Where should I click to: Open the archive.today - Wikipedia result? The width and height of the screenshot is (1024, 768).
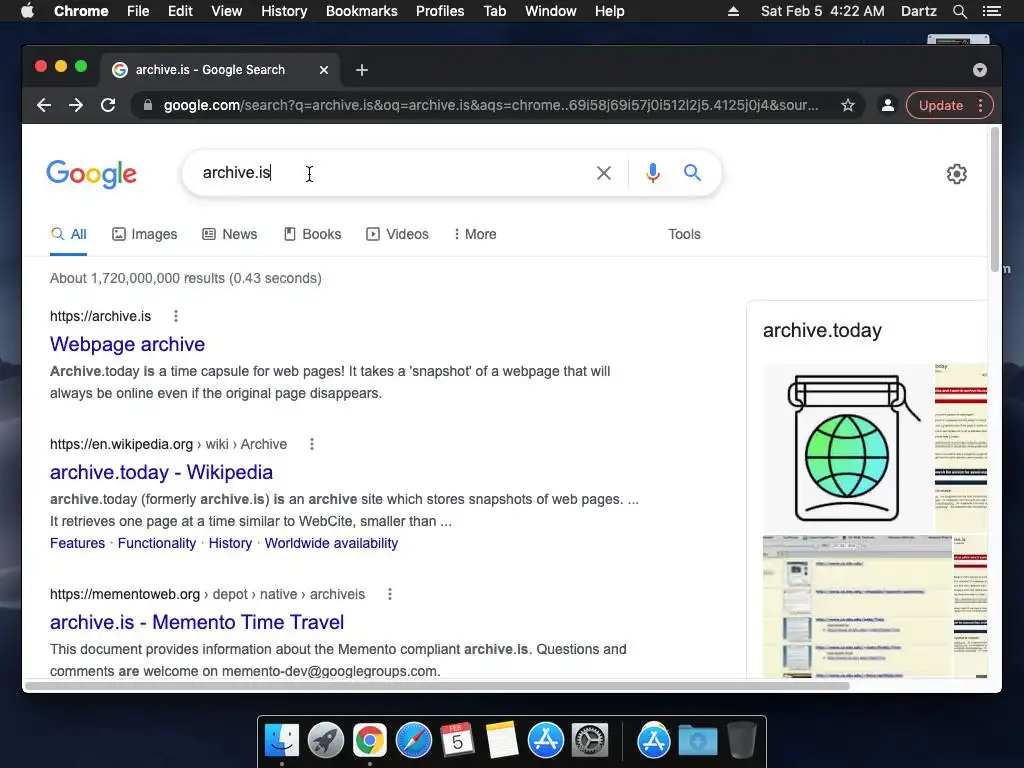pos(161,472)
